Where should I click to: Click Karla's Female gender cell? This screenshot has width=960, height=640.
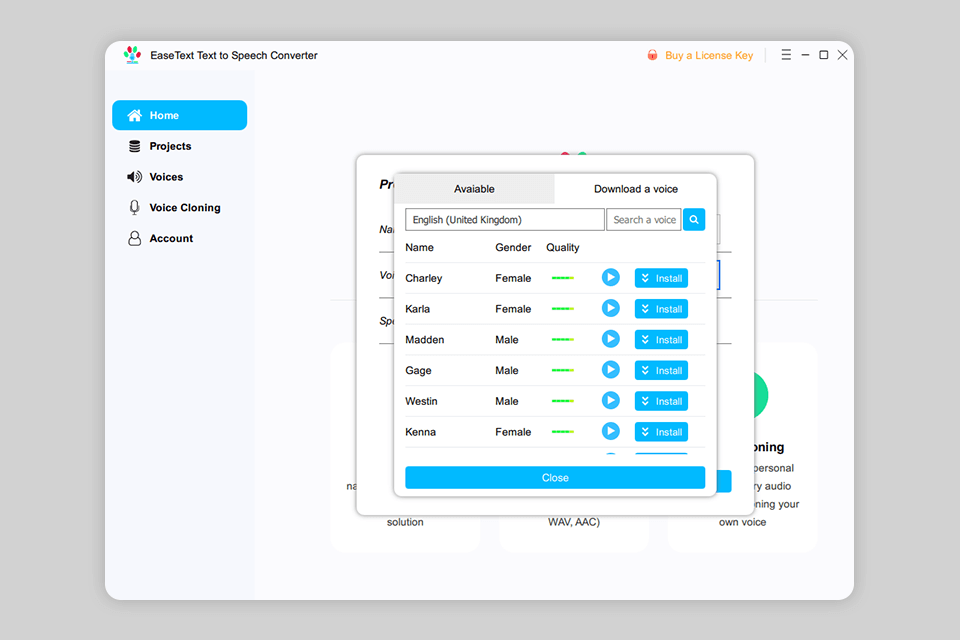pos(513,309)
